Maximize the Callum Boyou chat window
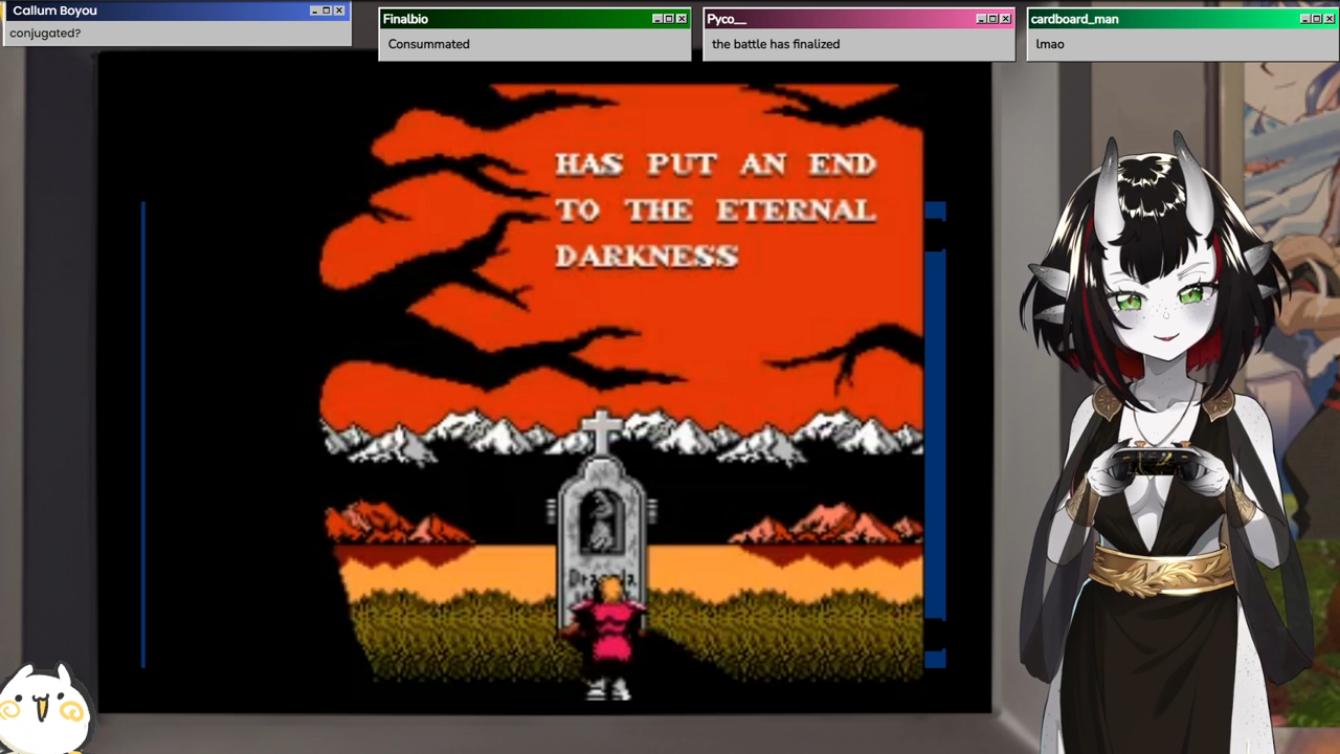 [327, 11]
